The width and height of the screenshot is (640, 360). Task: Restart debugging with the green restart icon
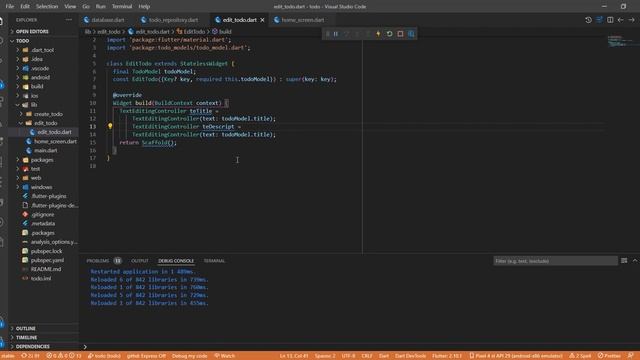389,34
